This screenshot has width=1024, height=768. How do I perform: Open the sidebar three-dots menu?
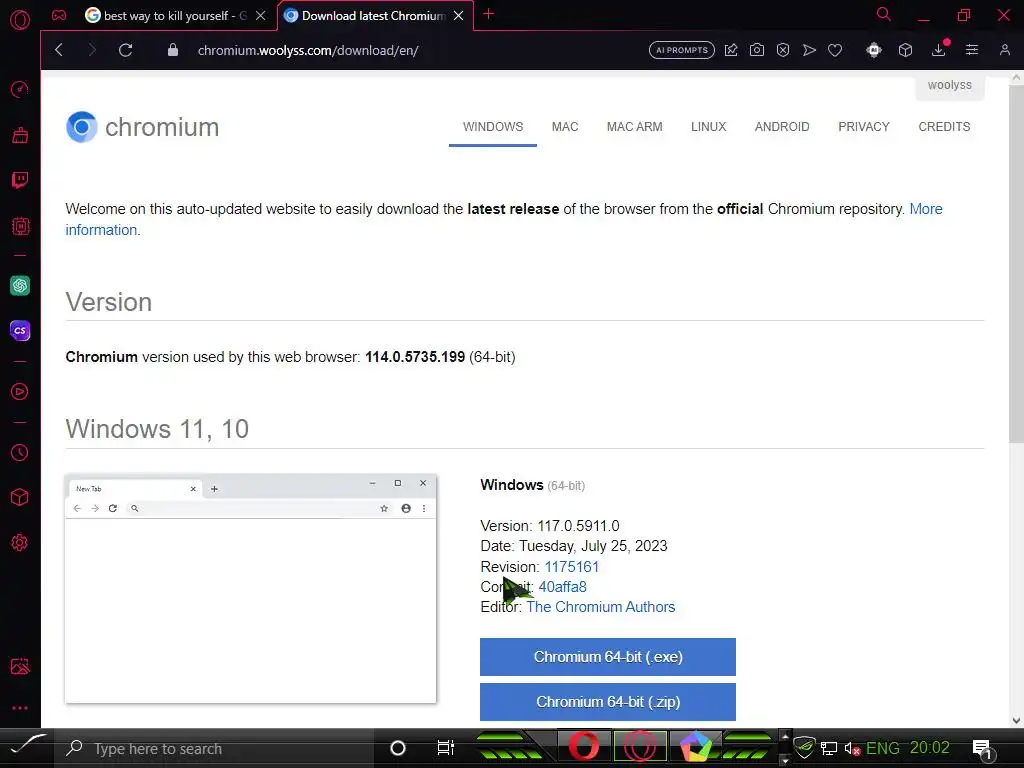pyautogui.click(x=20, y=708)
